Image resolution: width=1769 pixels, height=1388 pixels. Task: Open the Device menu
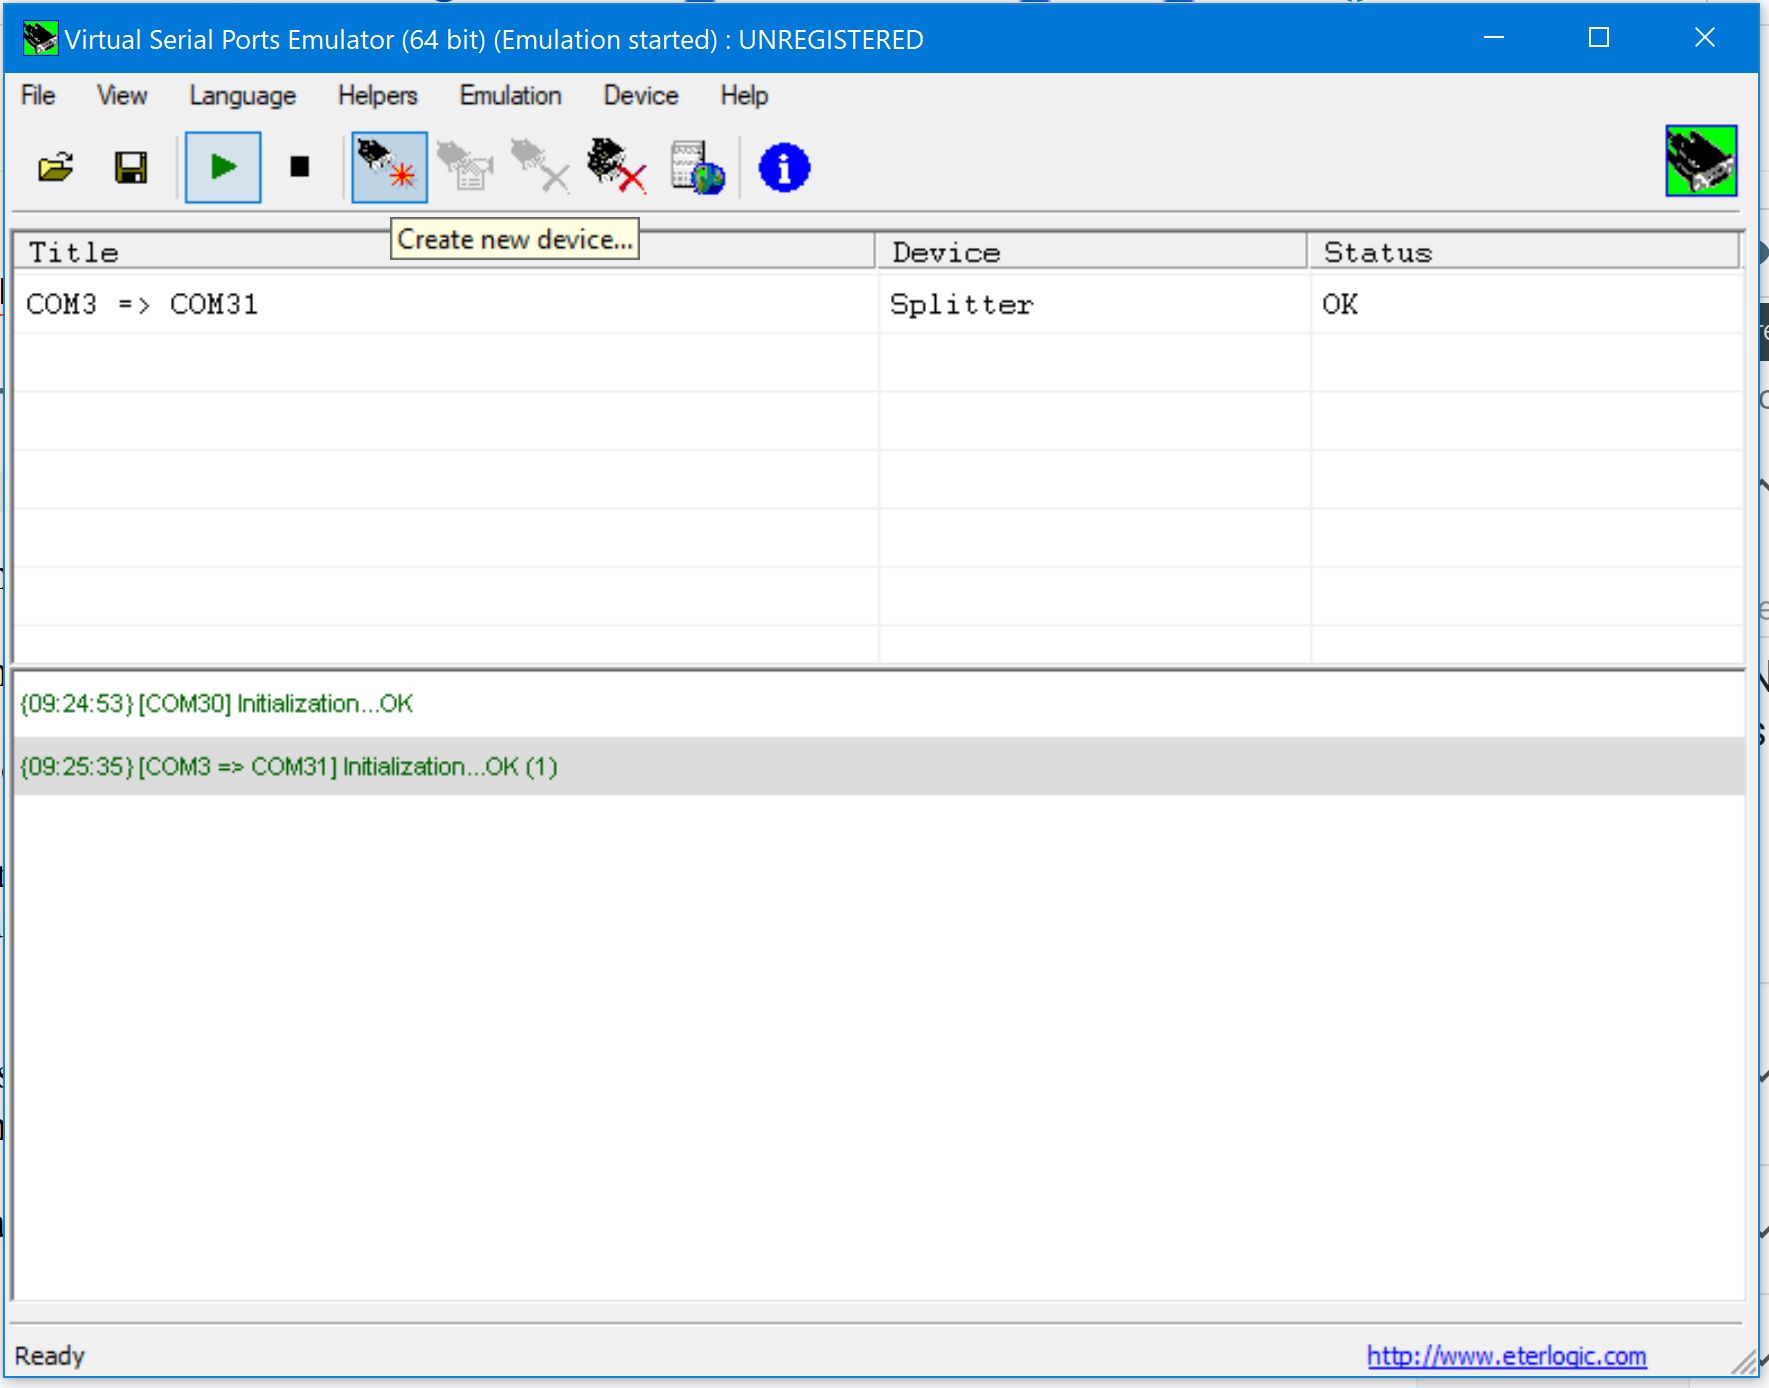[640, 95]
